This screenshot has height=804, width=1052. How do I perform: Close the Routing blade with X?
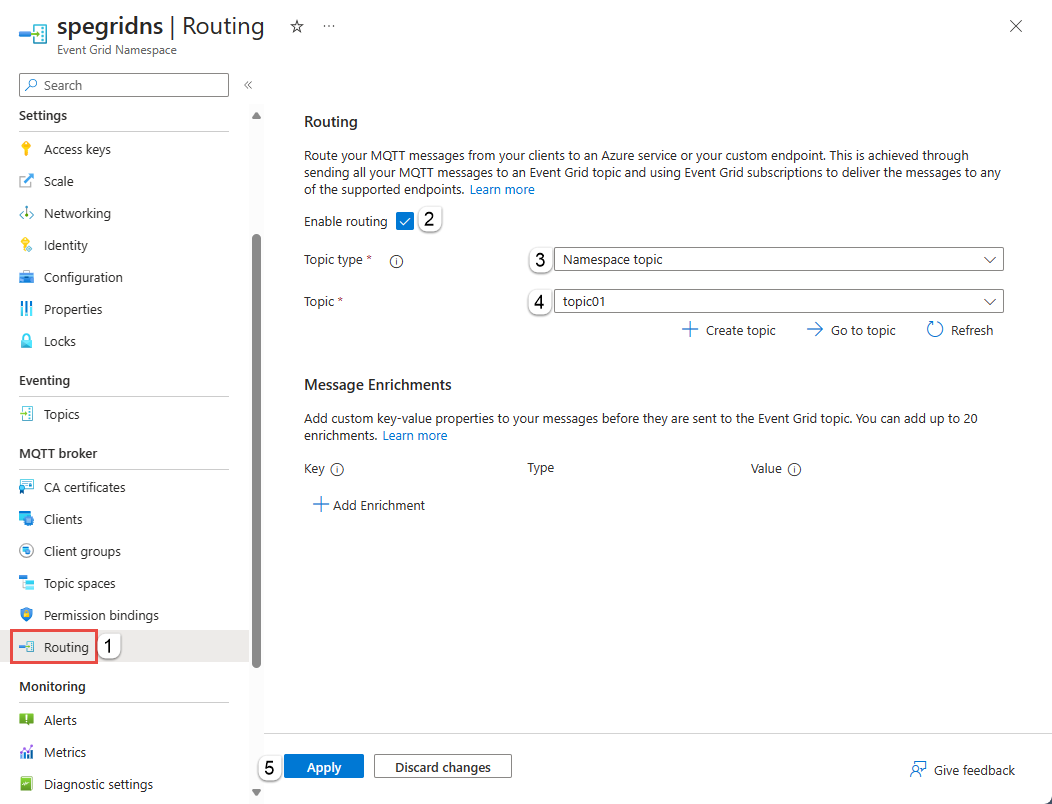1016,26
